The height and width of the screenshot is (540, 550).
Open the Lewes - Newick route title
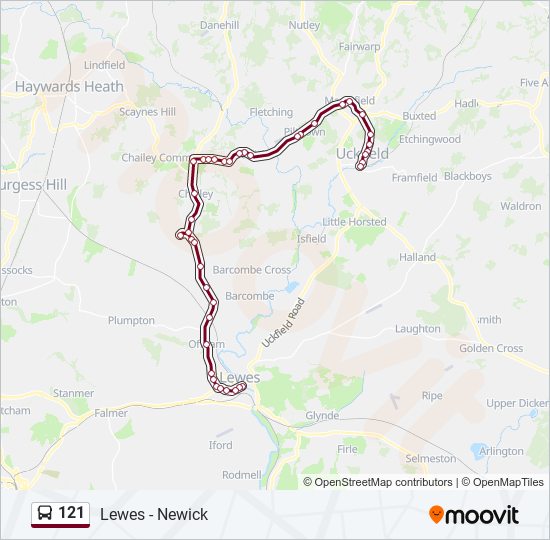click(x=154, y=514)
